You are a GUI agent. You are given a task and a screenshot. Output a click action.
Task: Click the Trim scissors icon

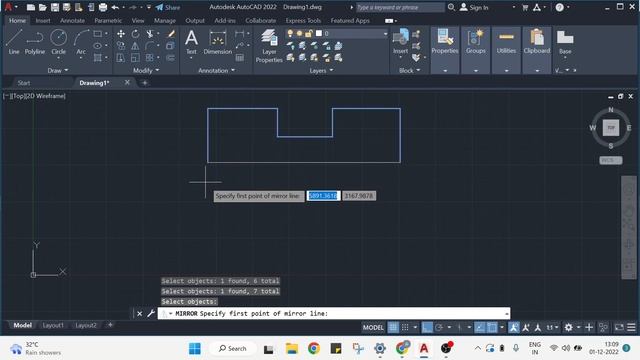coord(150,34)
